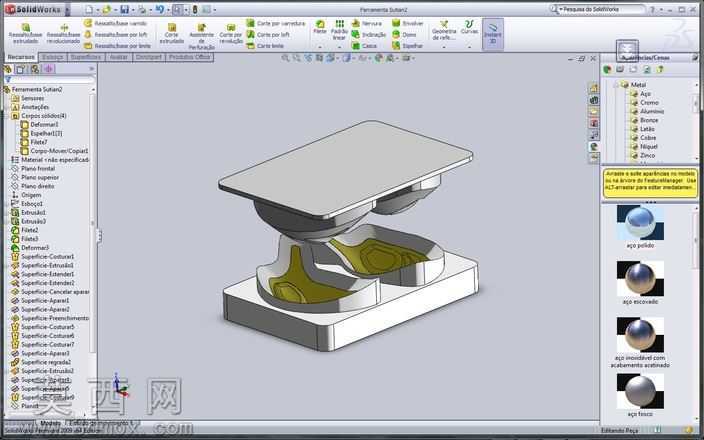This screenshot has height=440, width=704.
Task: Pick the aço polido appearance swatch
Action: pyautogui.click(x=640, y=223)
